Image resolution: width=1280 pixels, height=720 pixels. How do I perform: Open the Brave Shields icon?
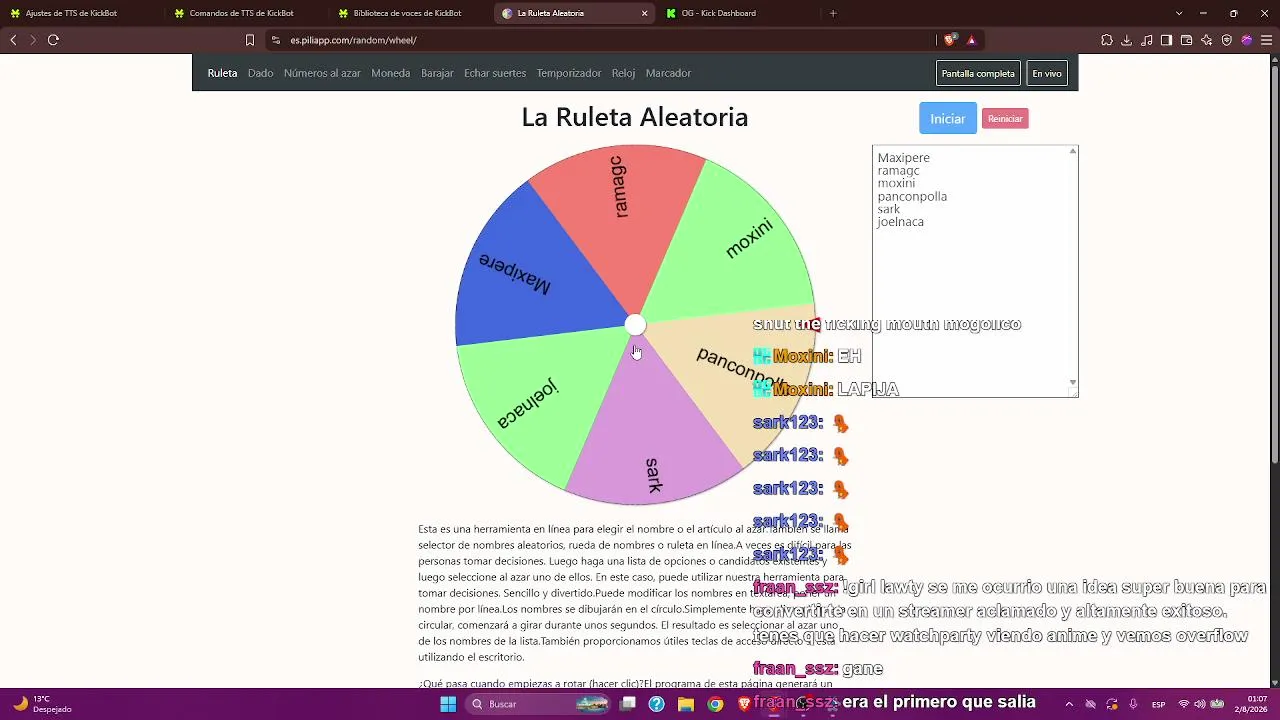coord(950,40)
